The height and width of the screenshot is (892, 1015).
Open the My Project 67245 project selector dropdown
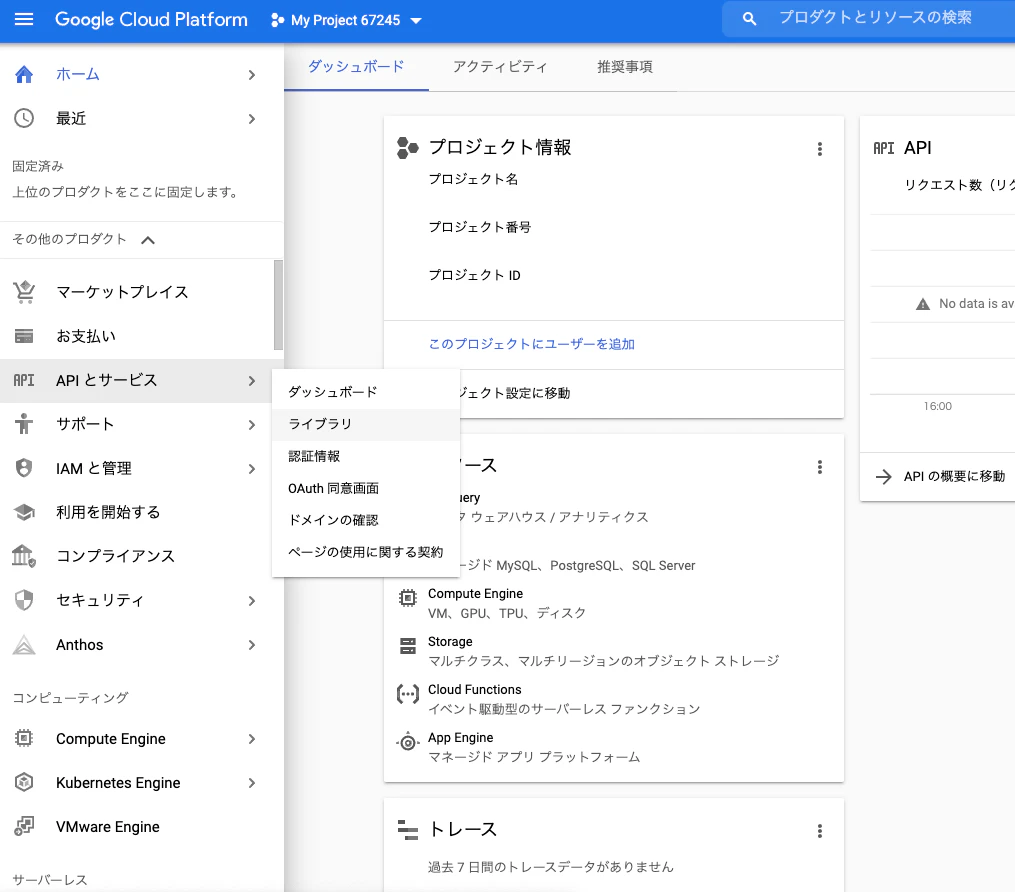(346, 20)
